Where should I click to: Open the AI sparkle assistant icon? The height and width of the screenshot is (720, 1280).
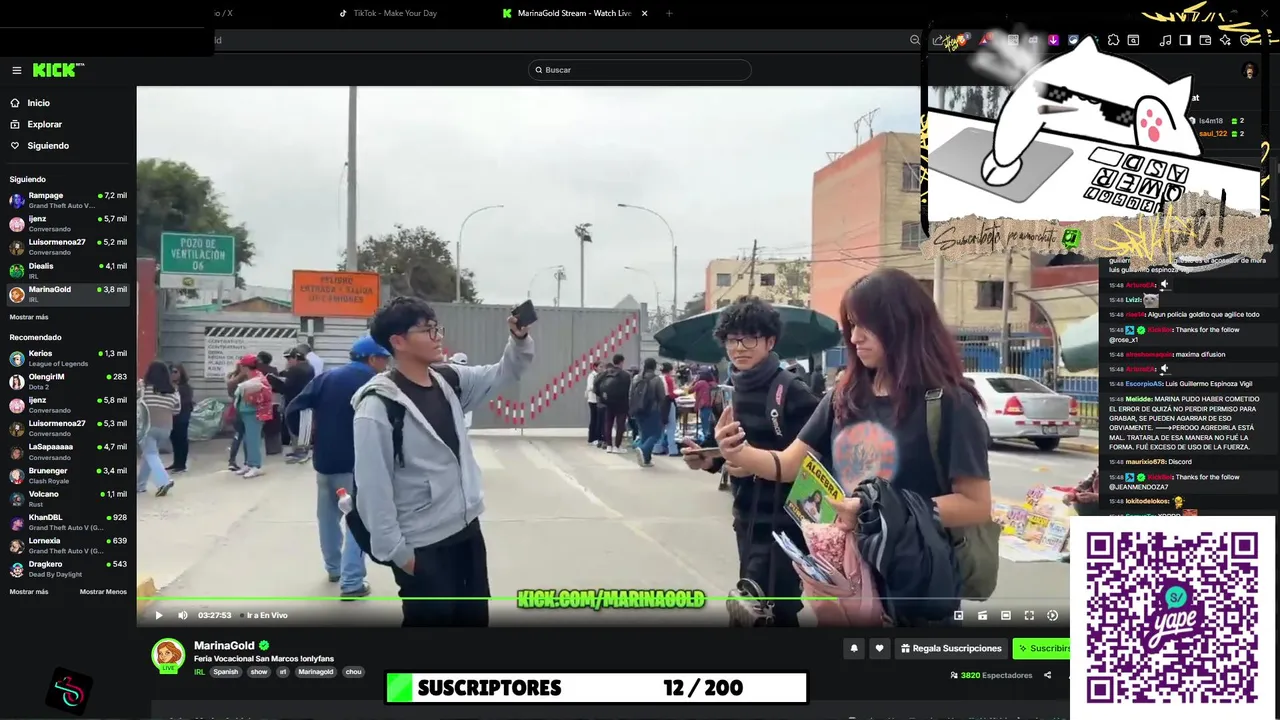click(x=1225, y=40)
